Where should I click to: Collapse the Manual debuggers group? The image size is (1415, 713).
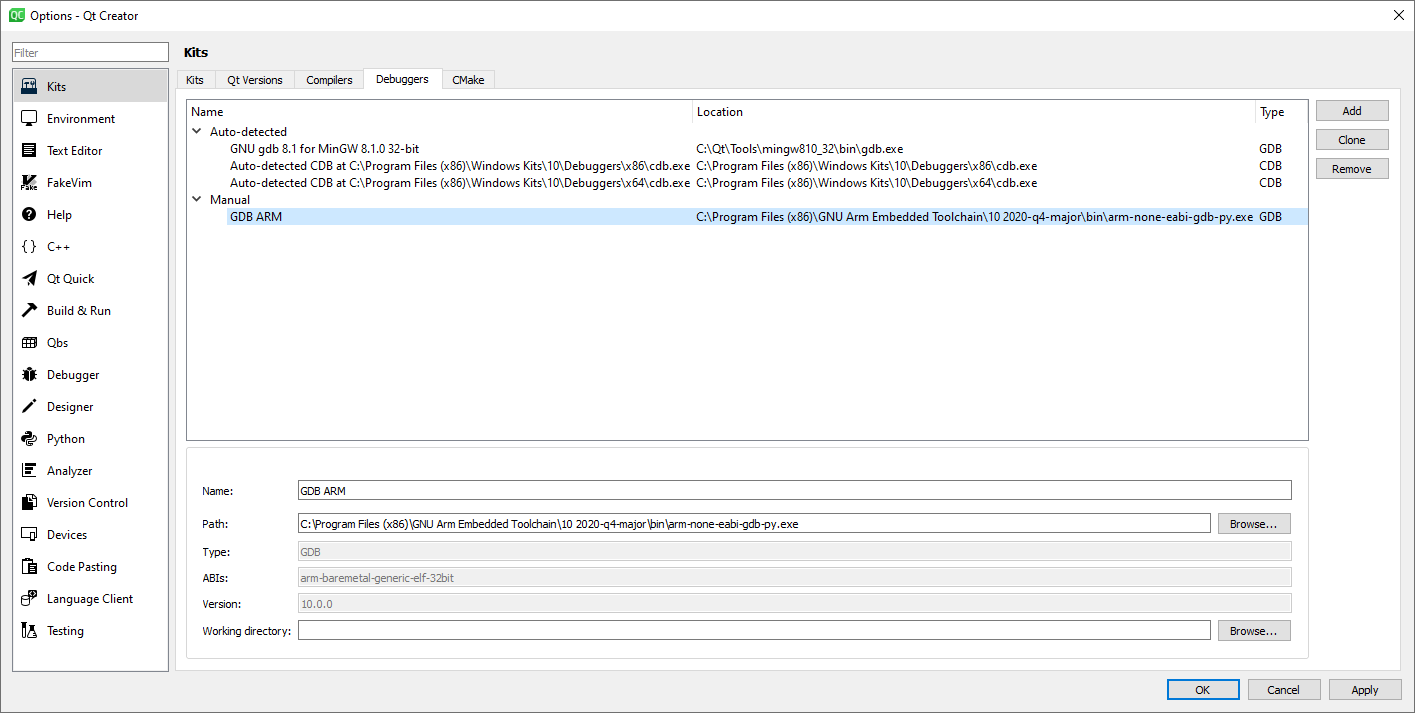click(197, 200)
